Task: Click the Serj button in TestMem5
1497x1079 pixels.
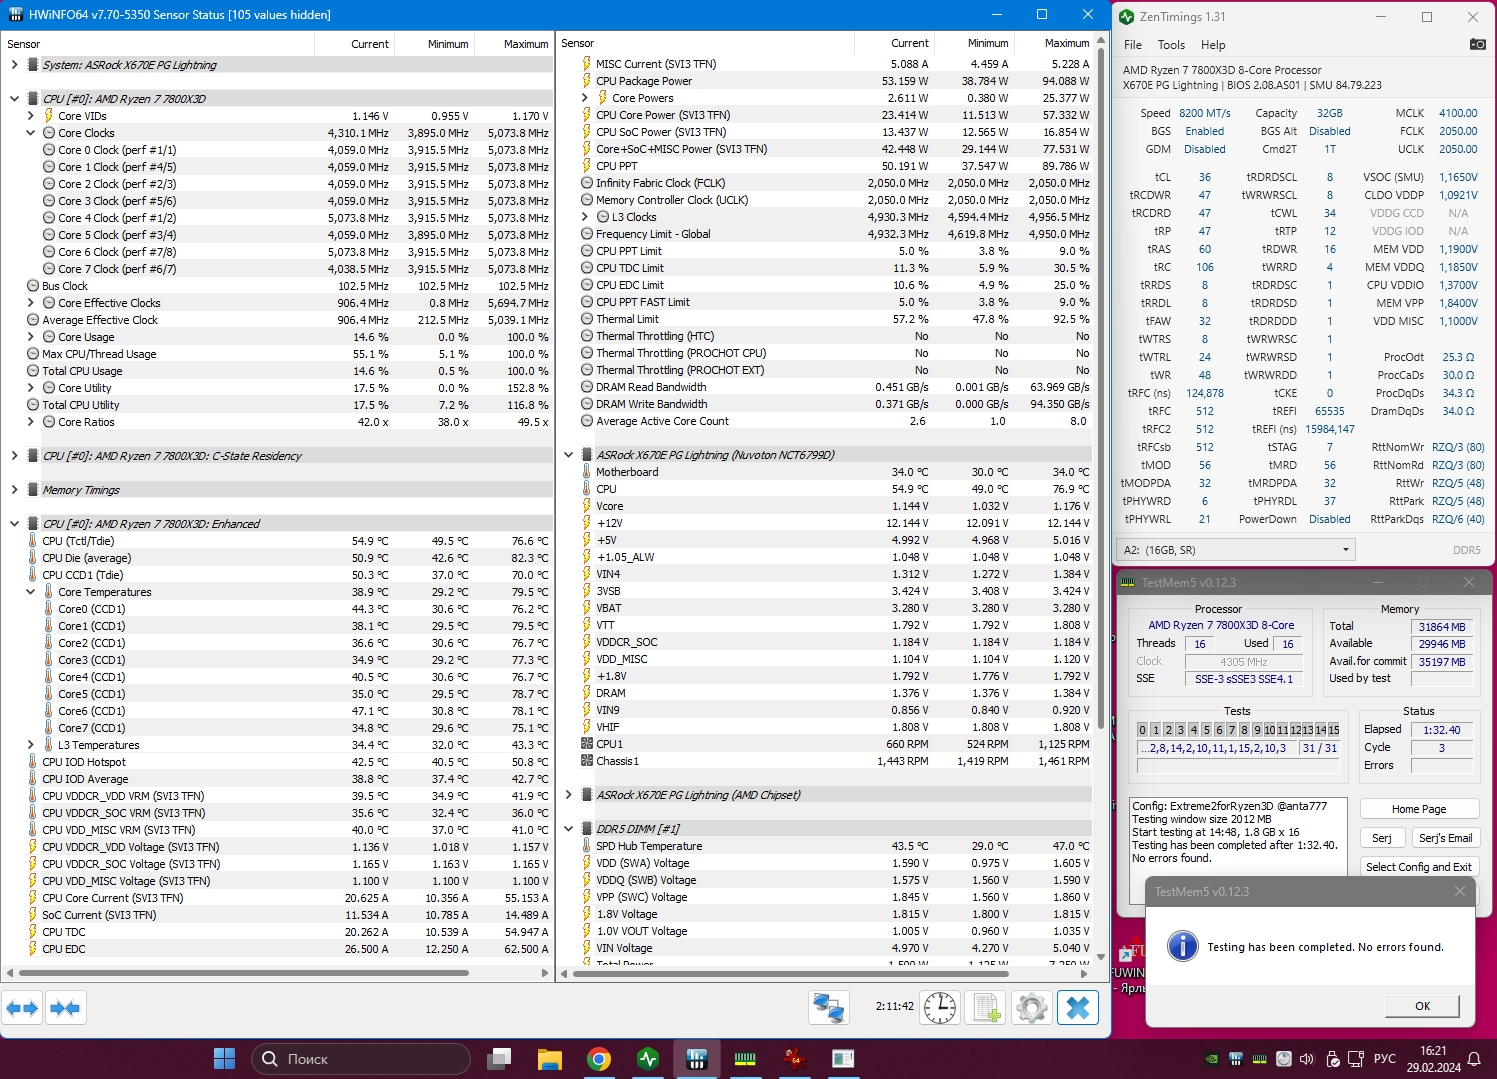Action: [x=1381, y=838]
